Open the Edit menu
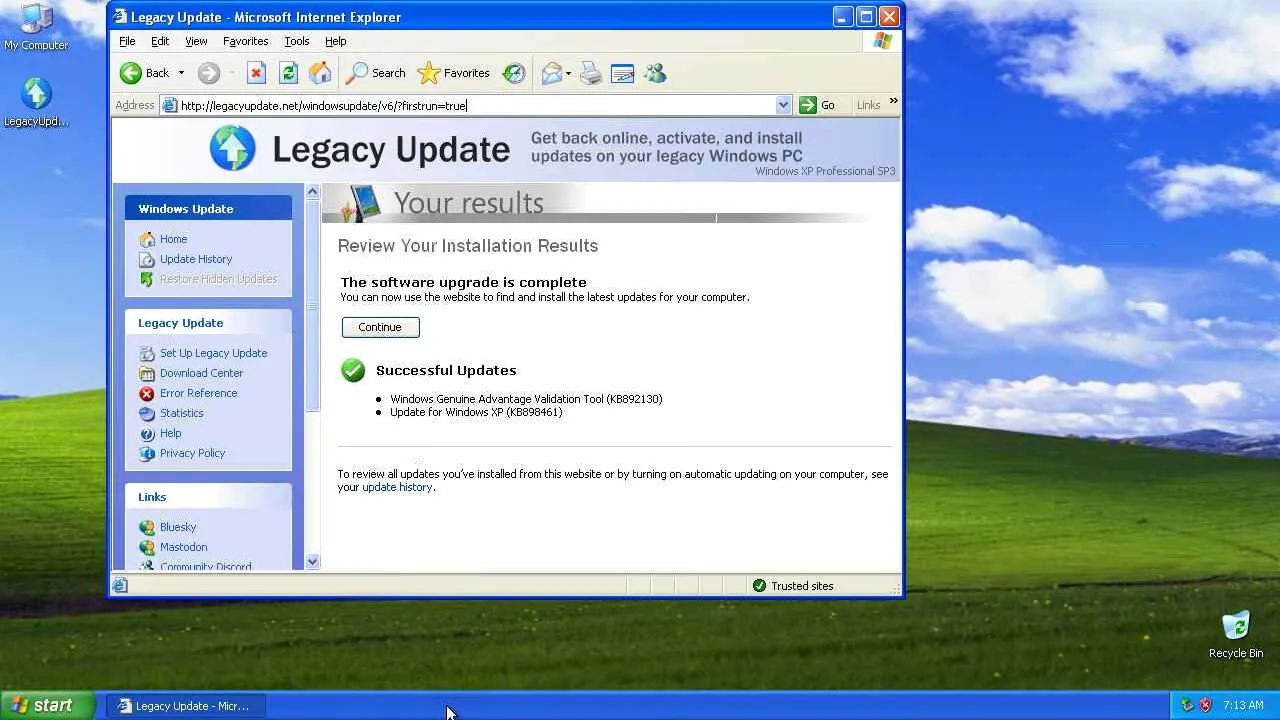1280x720 pixels. [160, 41]
